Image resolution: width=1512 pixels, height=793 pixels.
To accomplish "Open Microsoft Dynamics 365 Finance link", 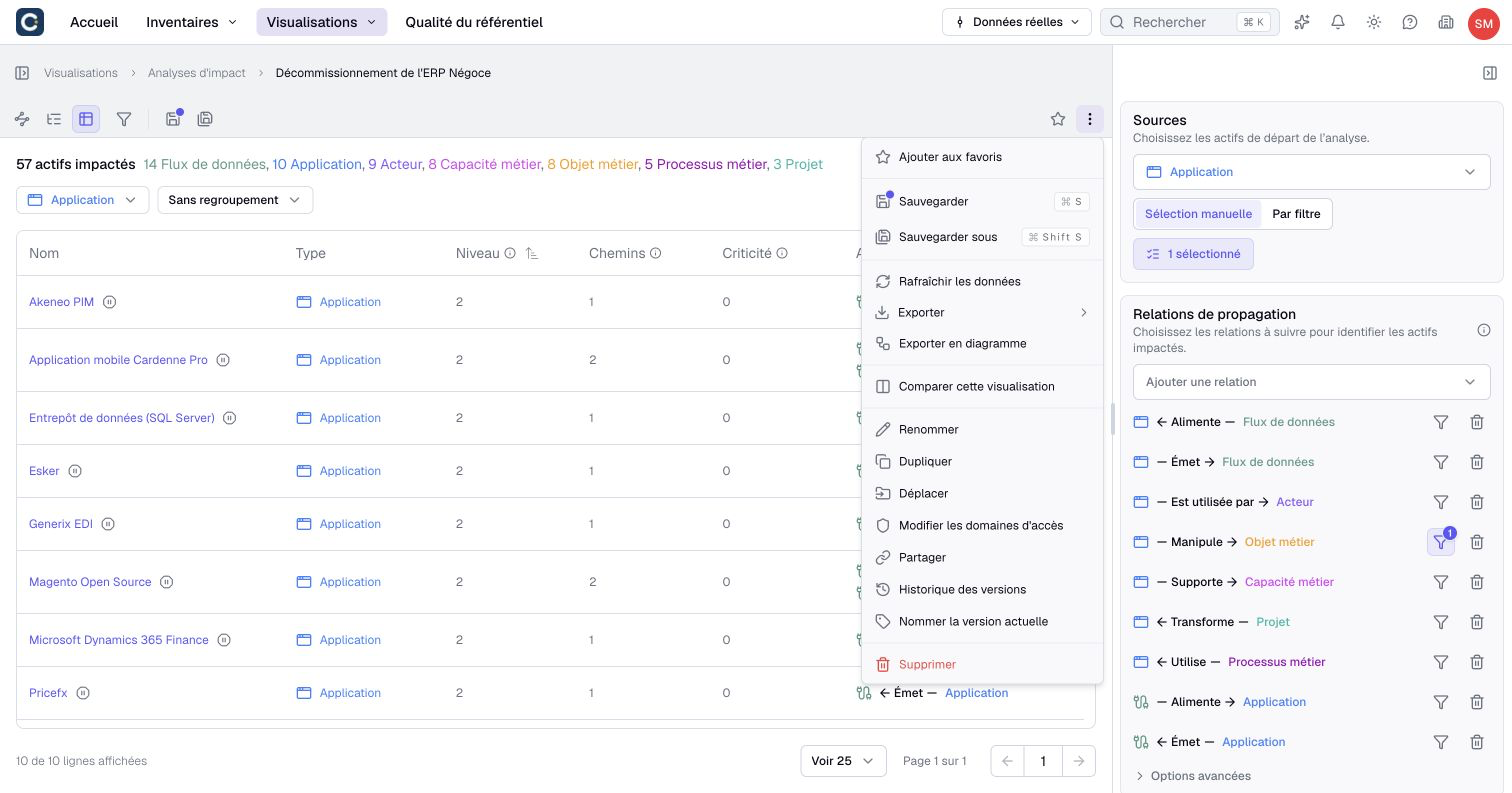I will tap(119, 640).
